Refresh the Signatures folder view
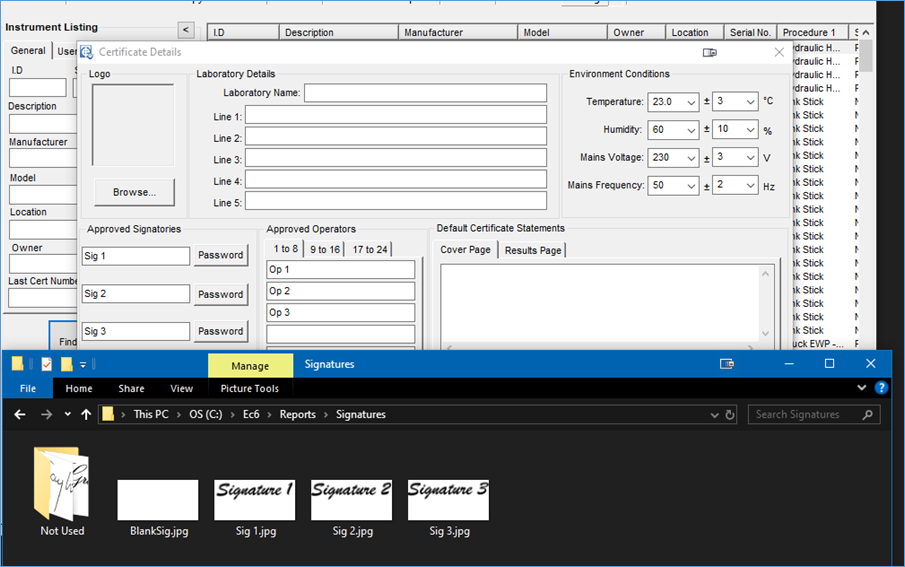The width and height of the screenshot is (905, 567). coord(731,415)
